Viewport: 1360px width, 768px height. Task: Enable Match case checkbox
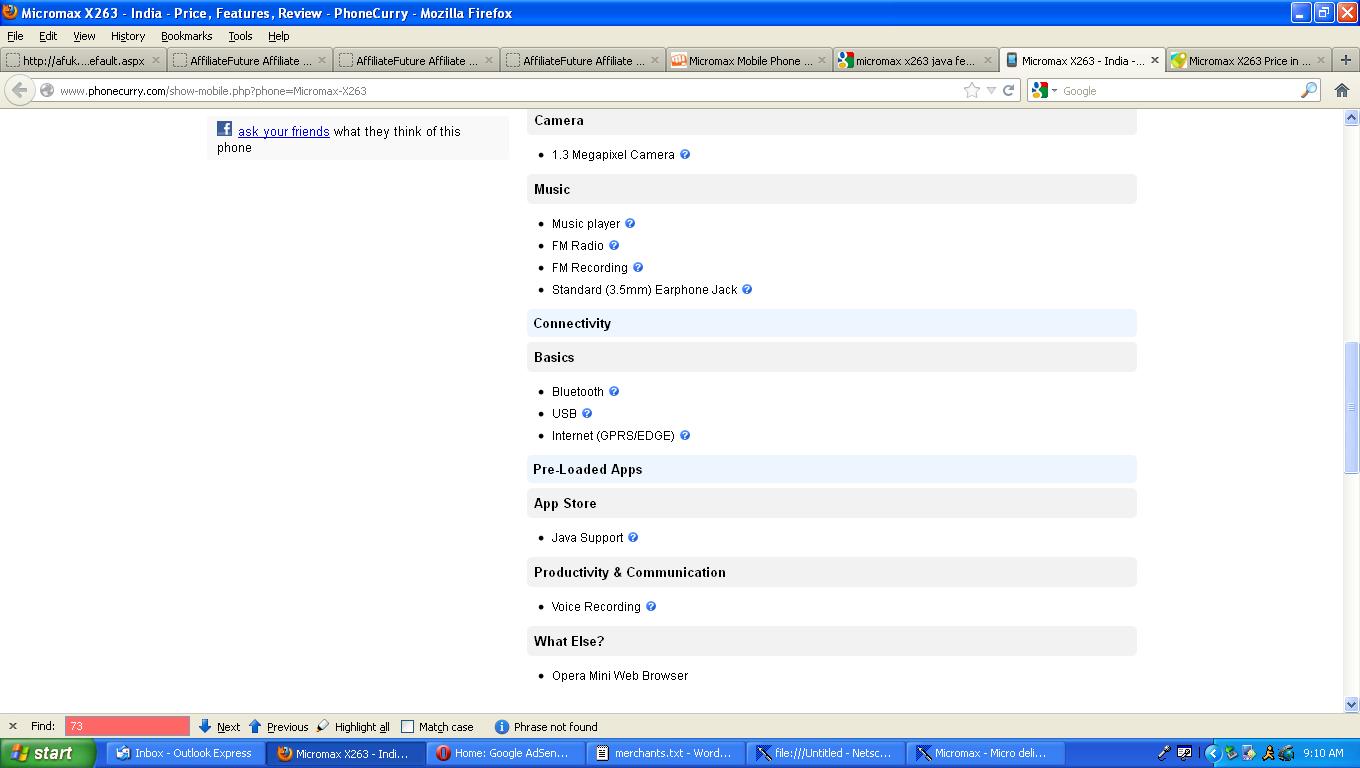408,727
